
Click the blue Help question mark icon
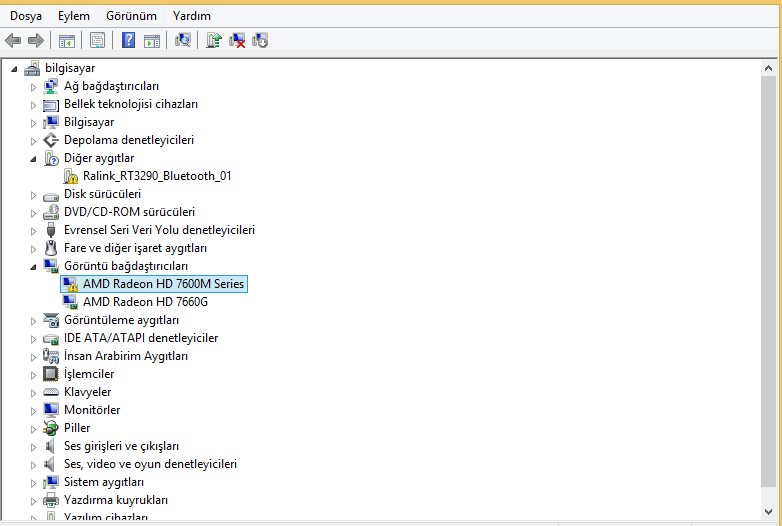click(x=128, y=40)
